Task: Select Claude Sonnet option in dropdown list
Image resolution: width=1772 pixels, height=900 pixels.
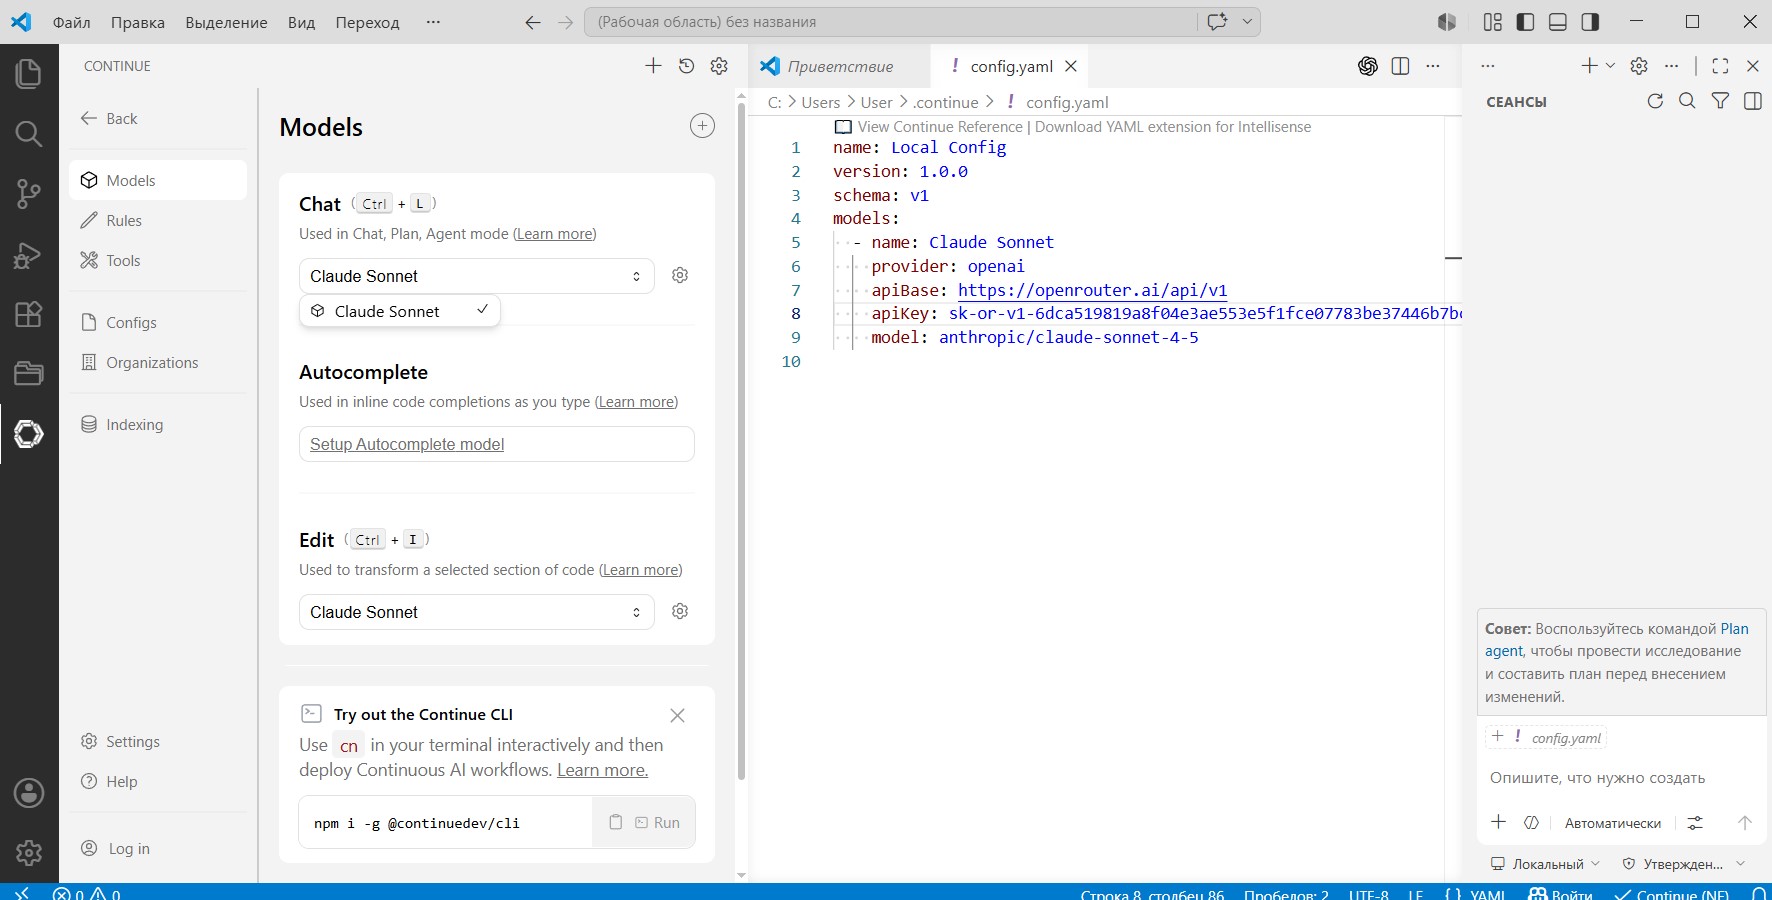Action: [400, 311]
